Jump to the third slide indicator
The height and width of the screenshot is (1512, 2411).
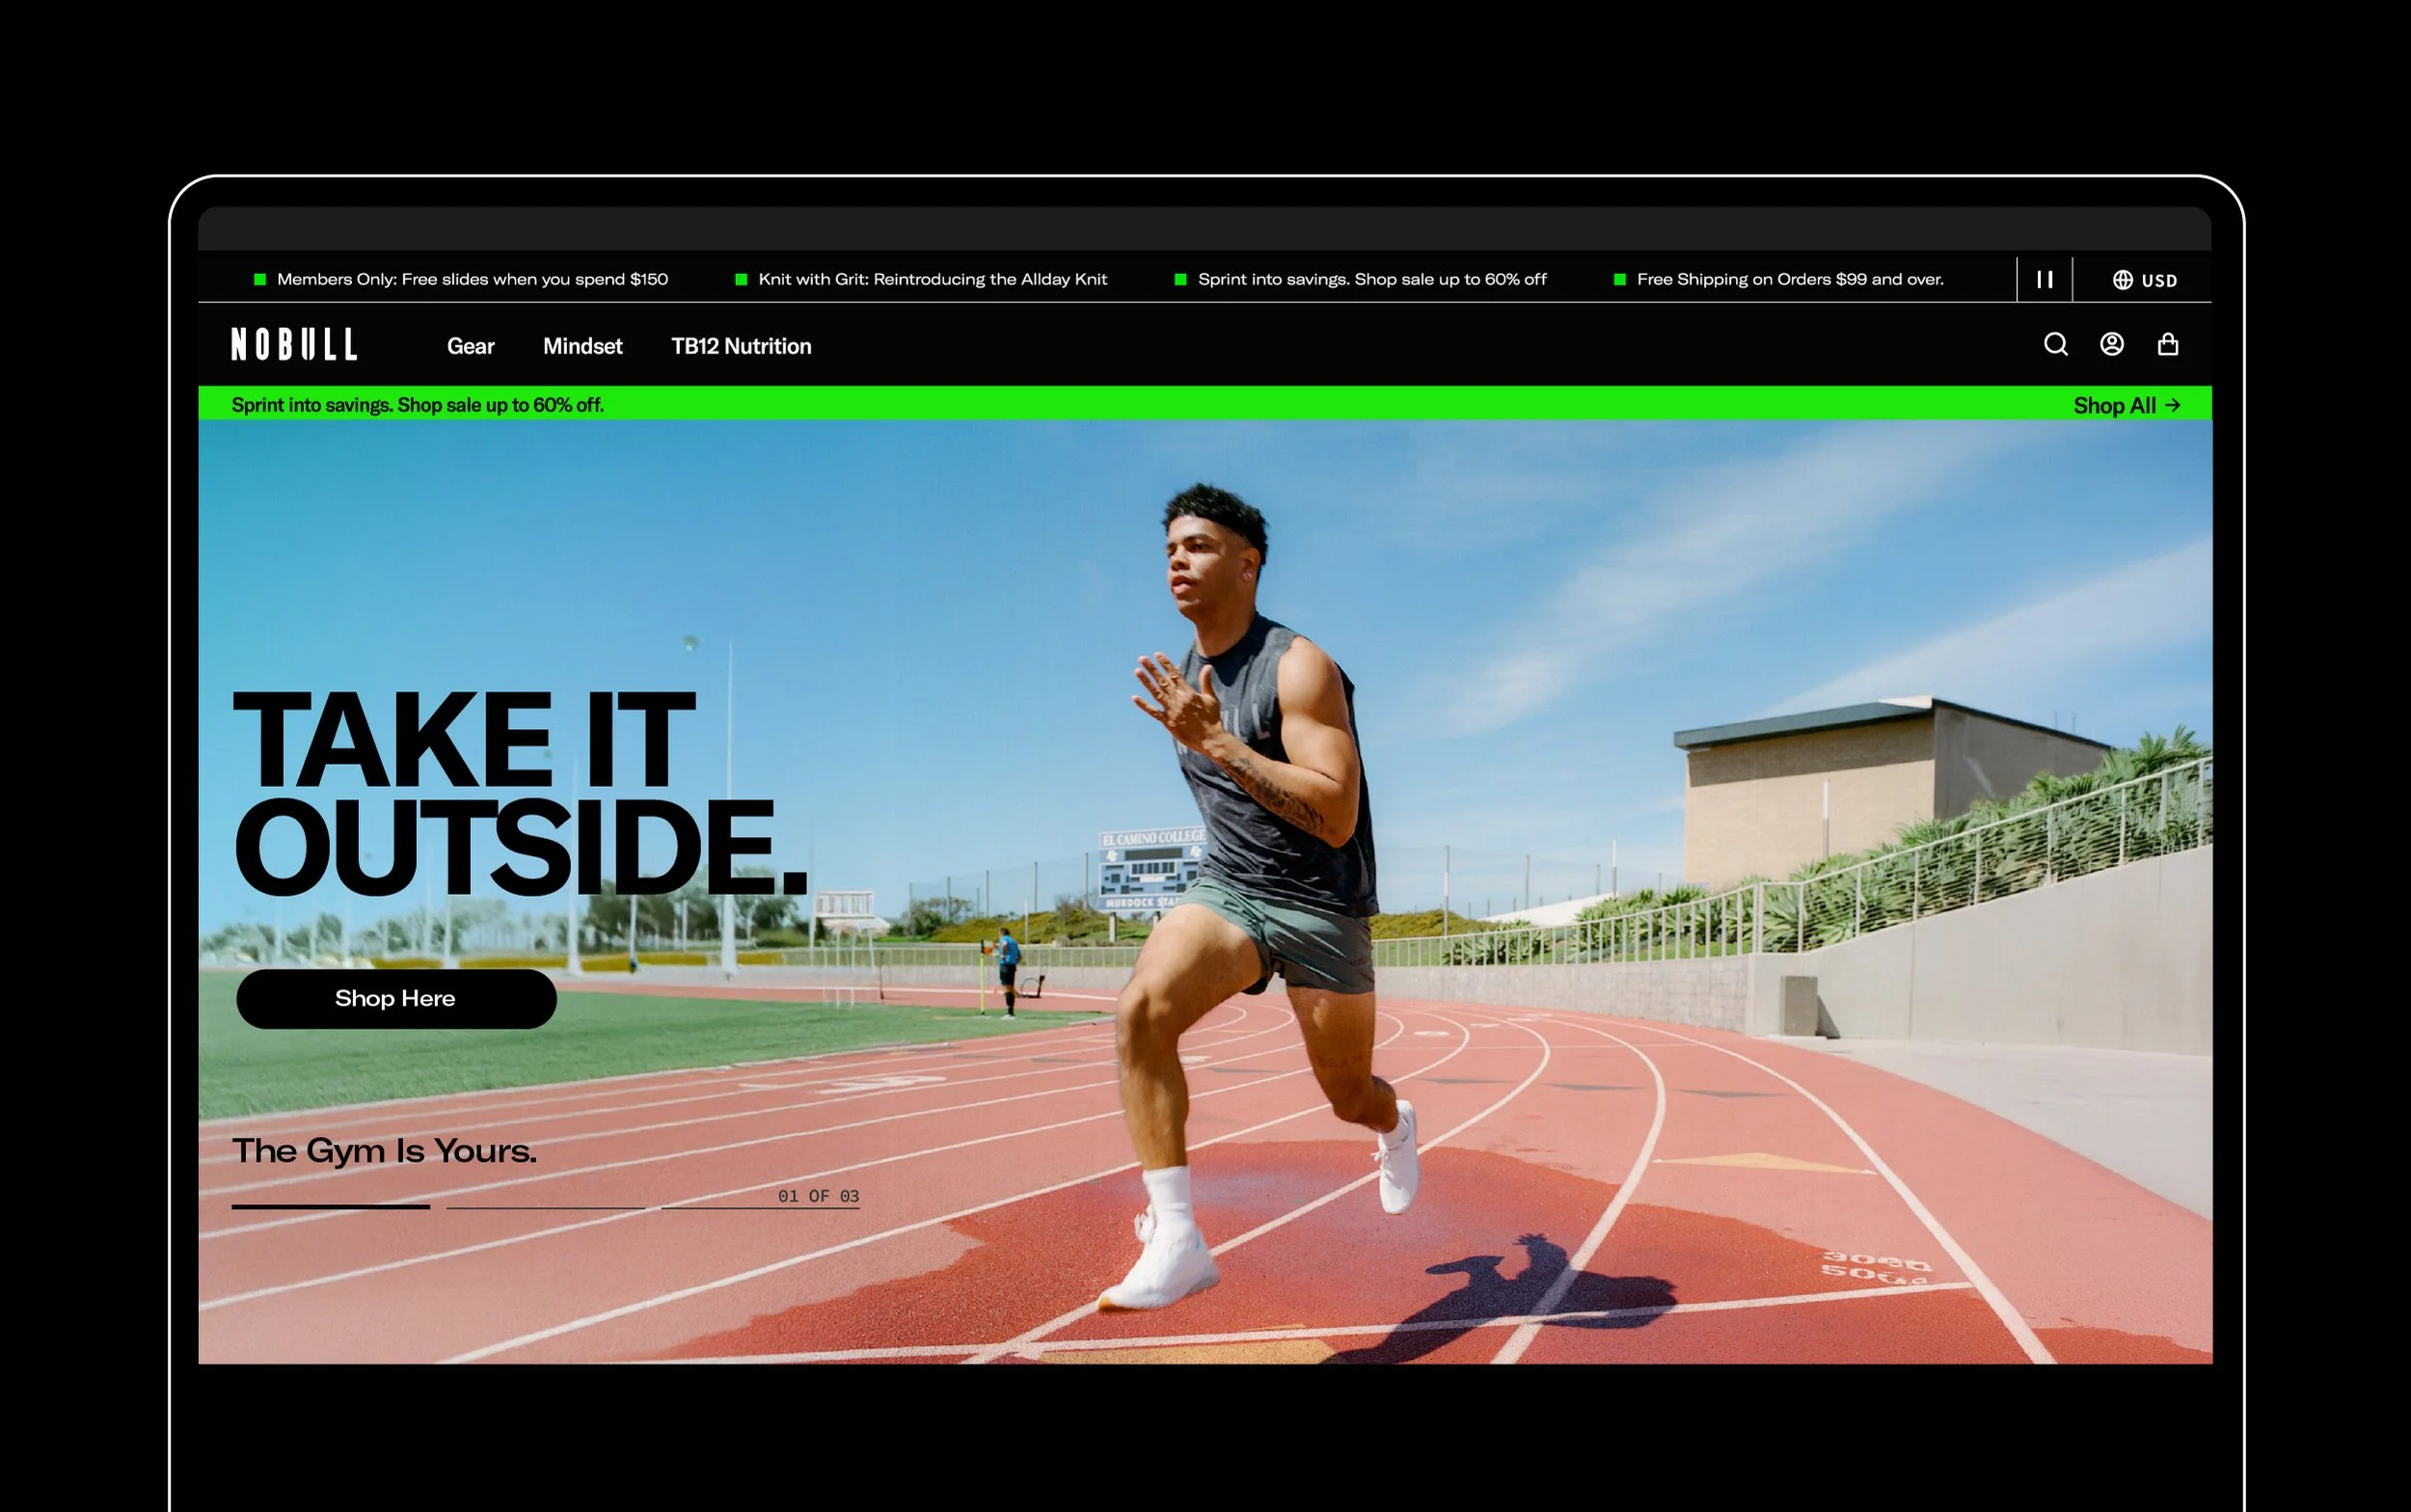point(760,1206)
